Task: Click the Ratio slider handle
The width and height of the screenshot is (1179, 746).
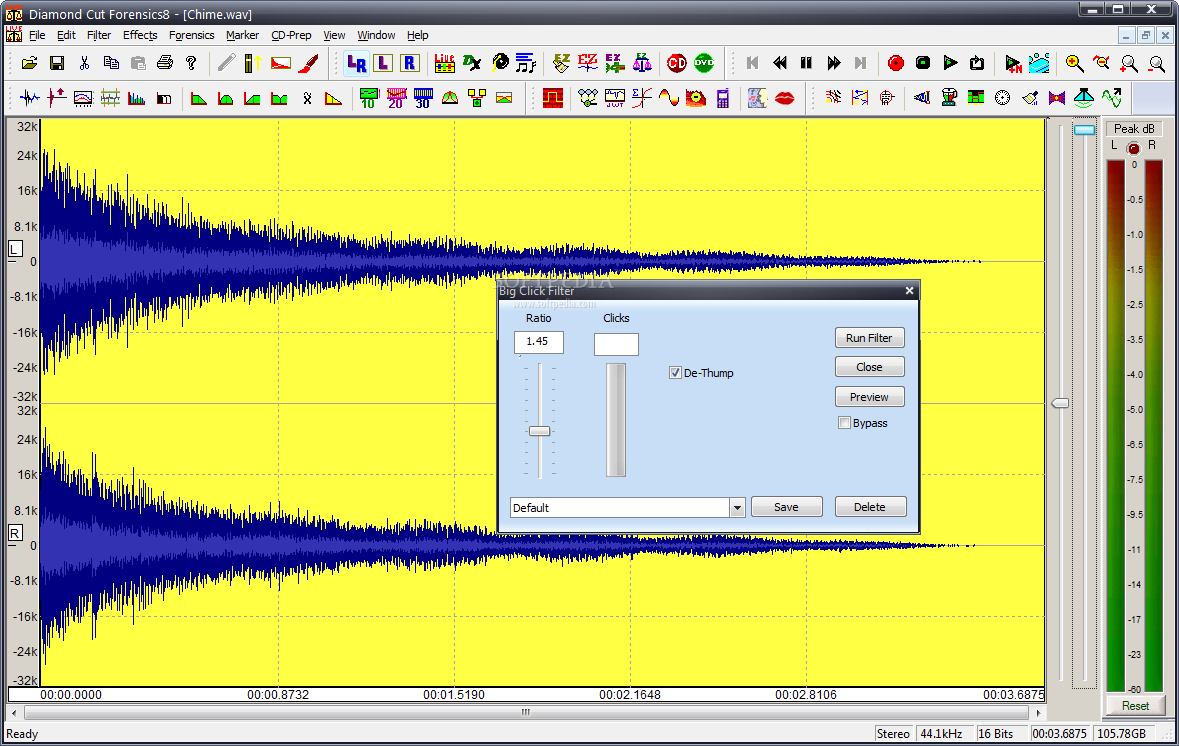Action: point(539,431)
